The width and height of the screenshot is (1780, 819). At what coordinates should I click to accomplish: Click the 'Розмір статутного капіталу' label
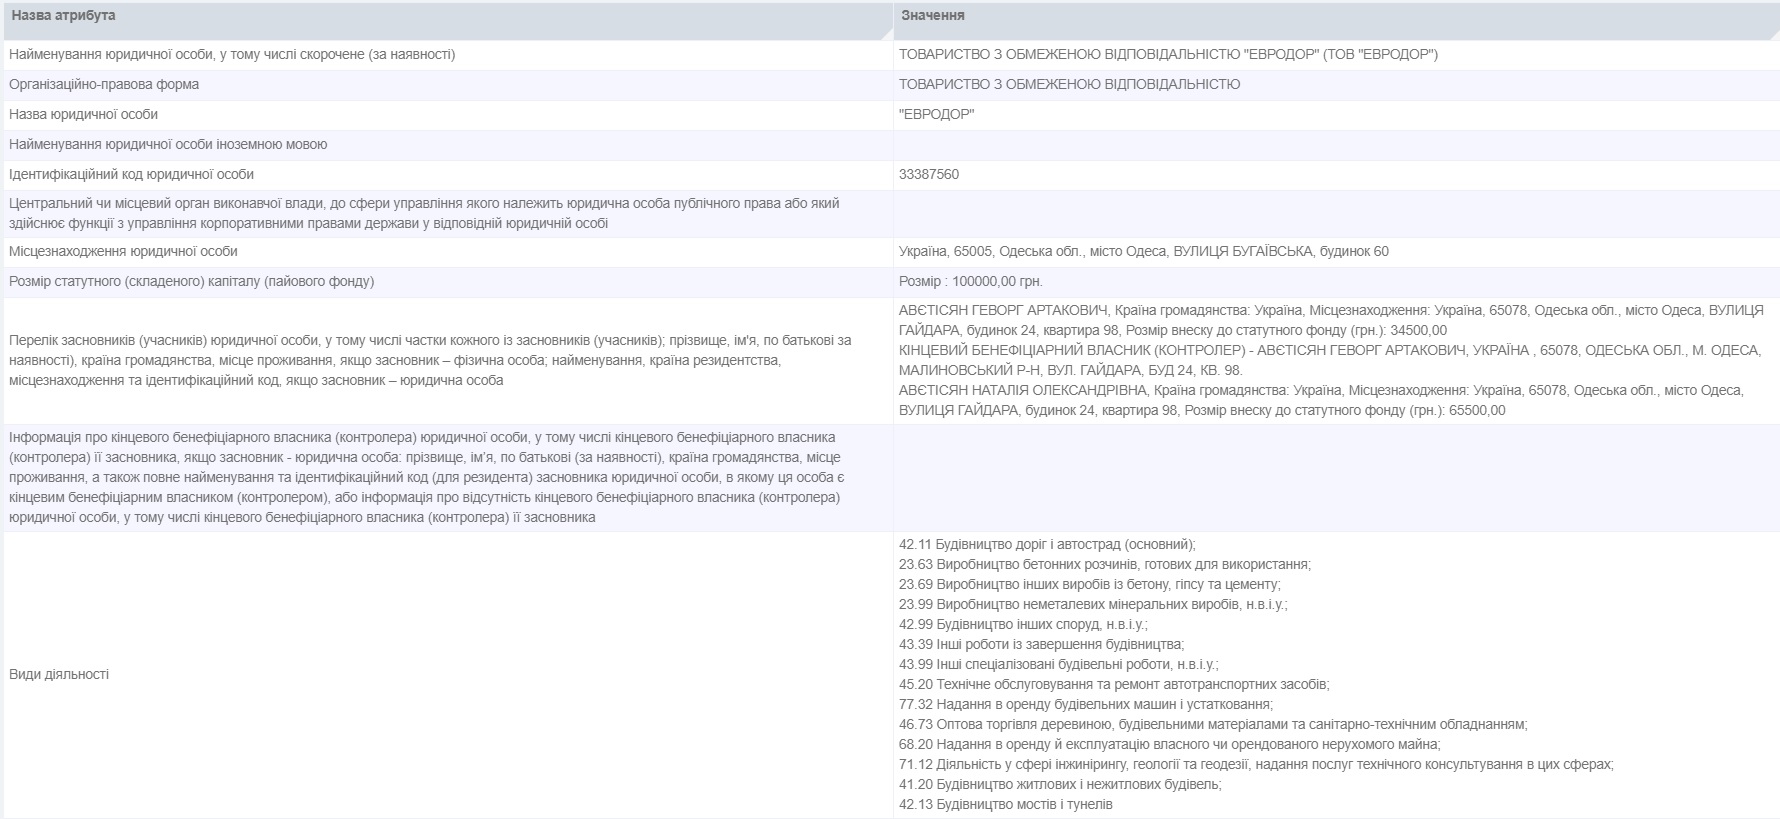click(x=191, y=282)
